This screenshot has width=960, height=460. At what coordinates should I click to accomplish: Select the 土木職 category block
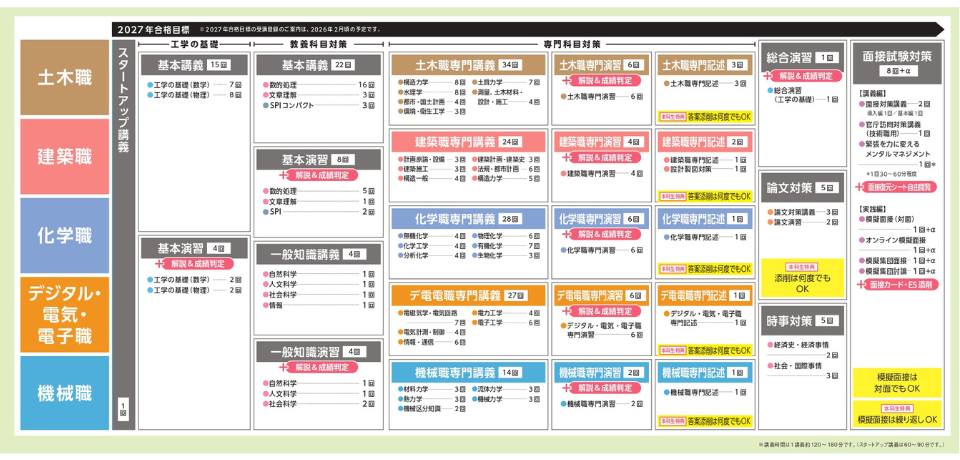coord(64,78)
